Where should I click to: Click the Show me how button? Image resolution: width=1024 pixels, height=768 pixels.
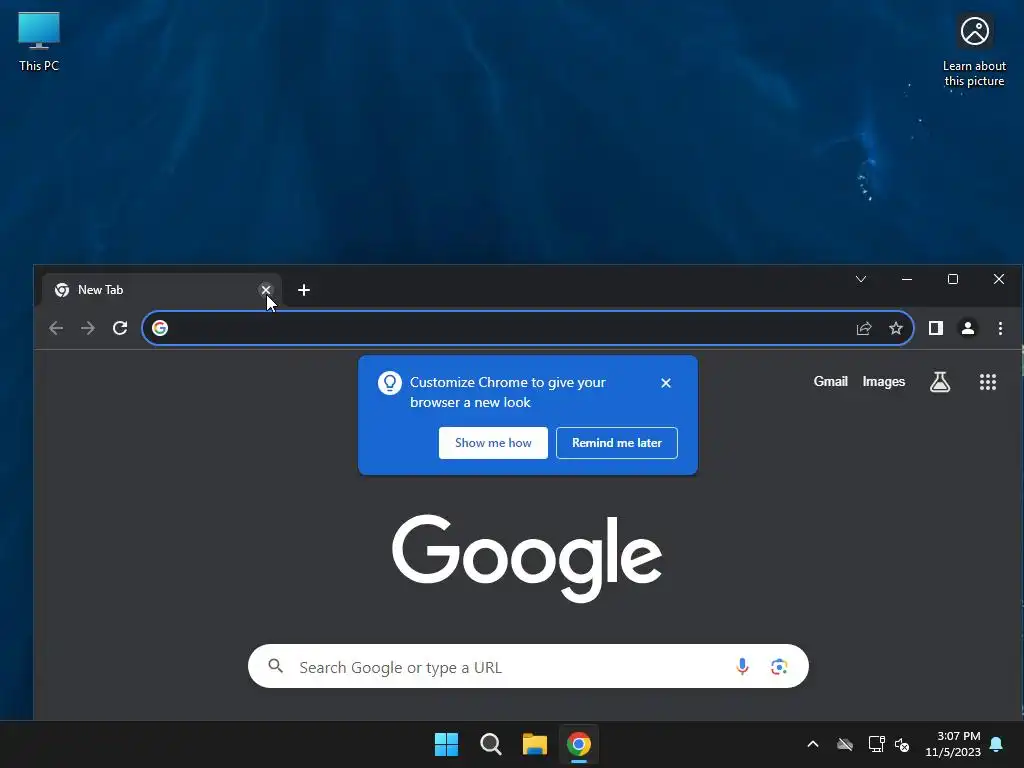pos(493,443)
